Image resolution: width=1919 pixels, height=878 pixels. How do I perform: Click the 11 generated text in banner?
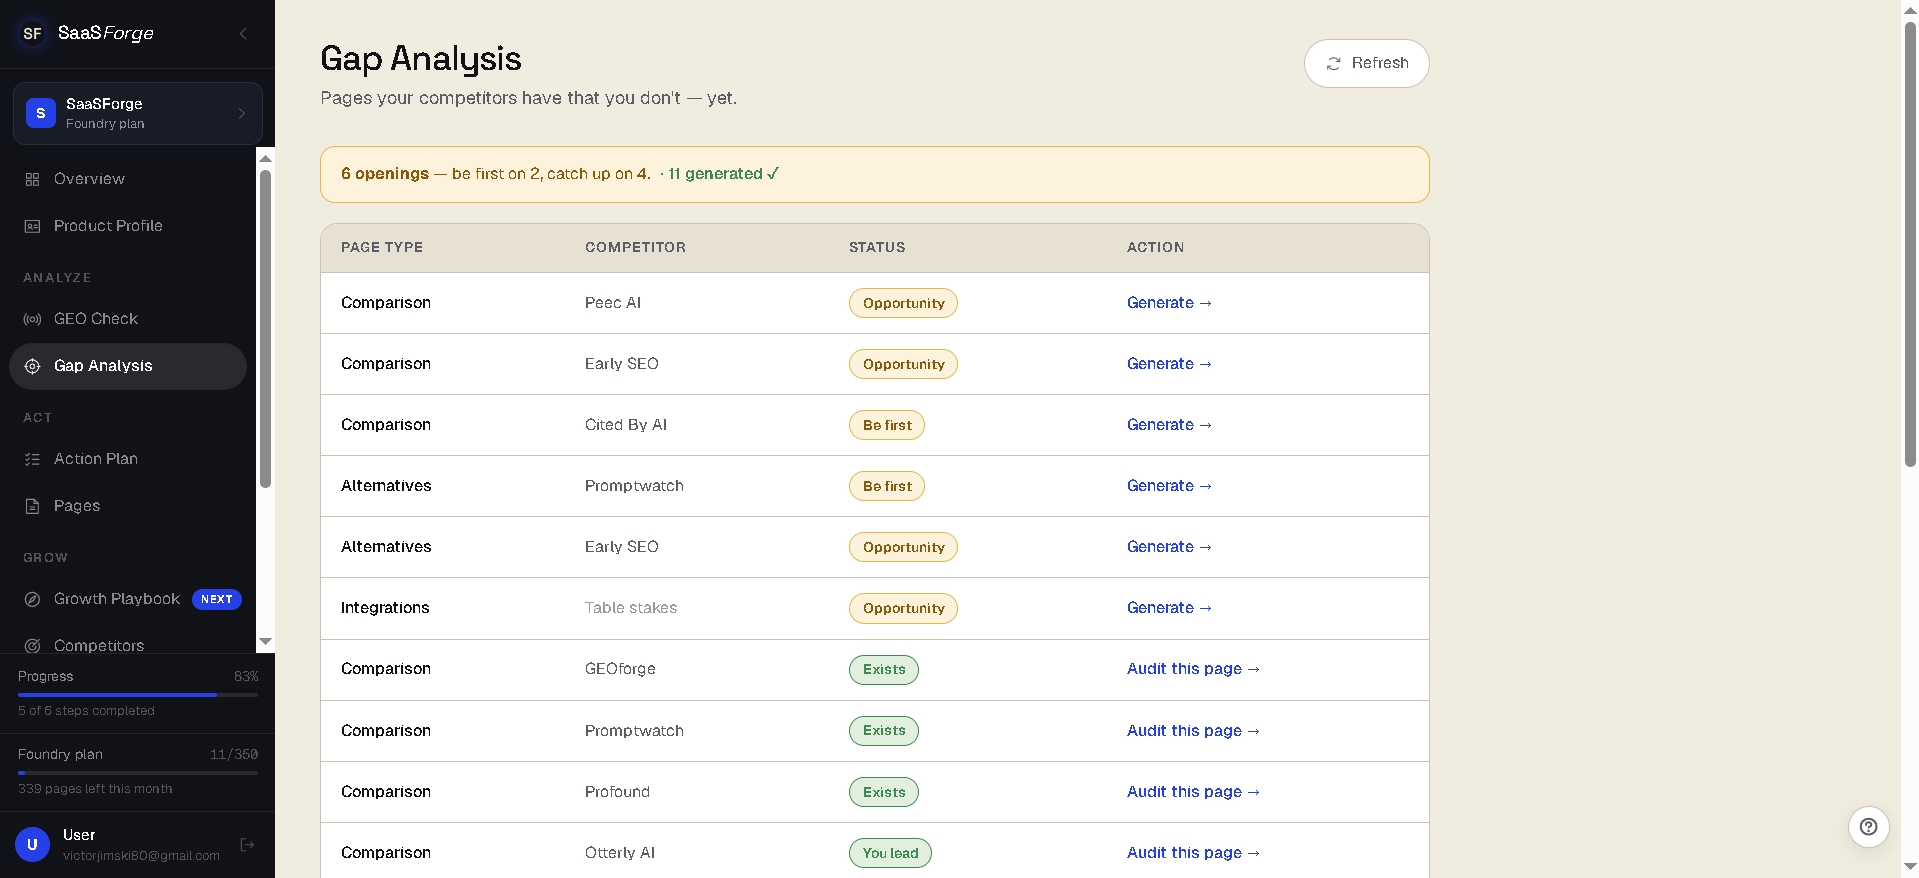click(723, 174)
